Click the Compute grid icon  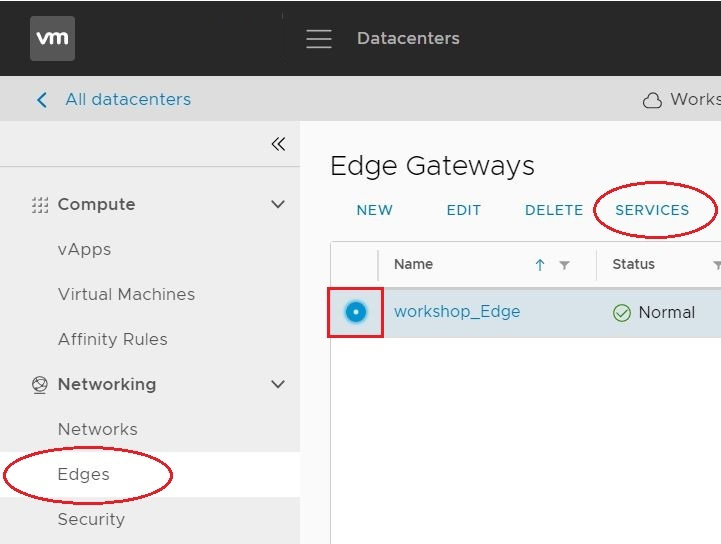[40, 205]
